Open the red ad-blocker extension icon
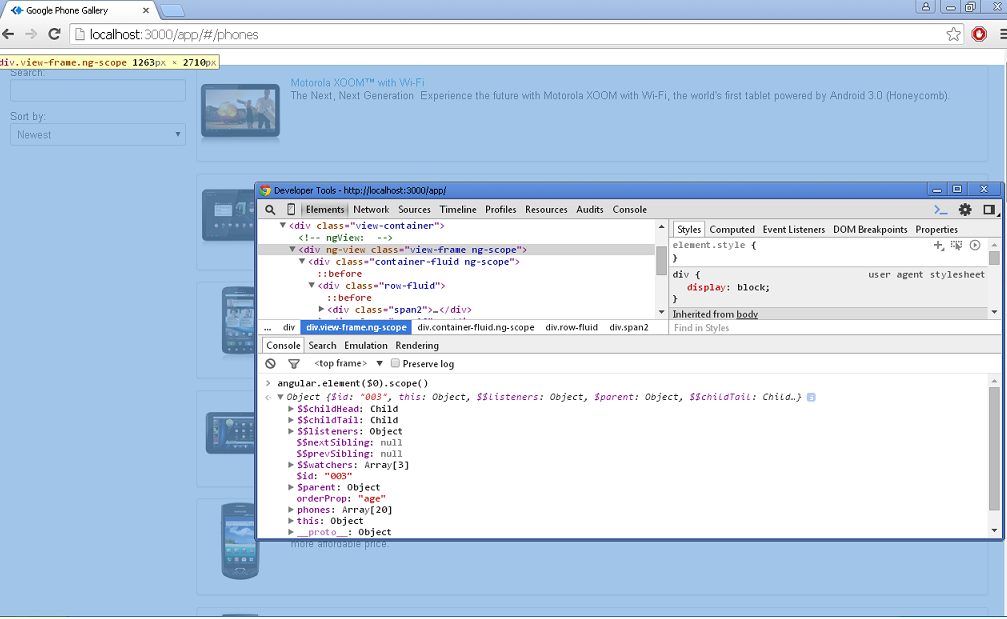 pos(979,34)
